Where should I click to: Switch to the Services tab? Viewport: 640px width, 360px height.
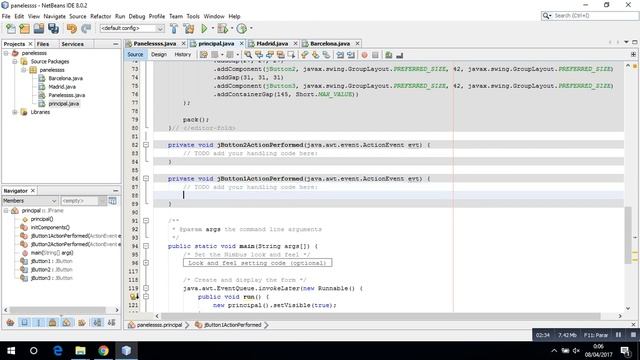pyautogui.click(x=73, y=44)
